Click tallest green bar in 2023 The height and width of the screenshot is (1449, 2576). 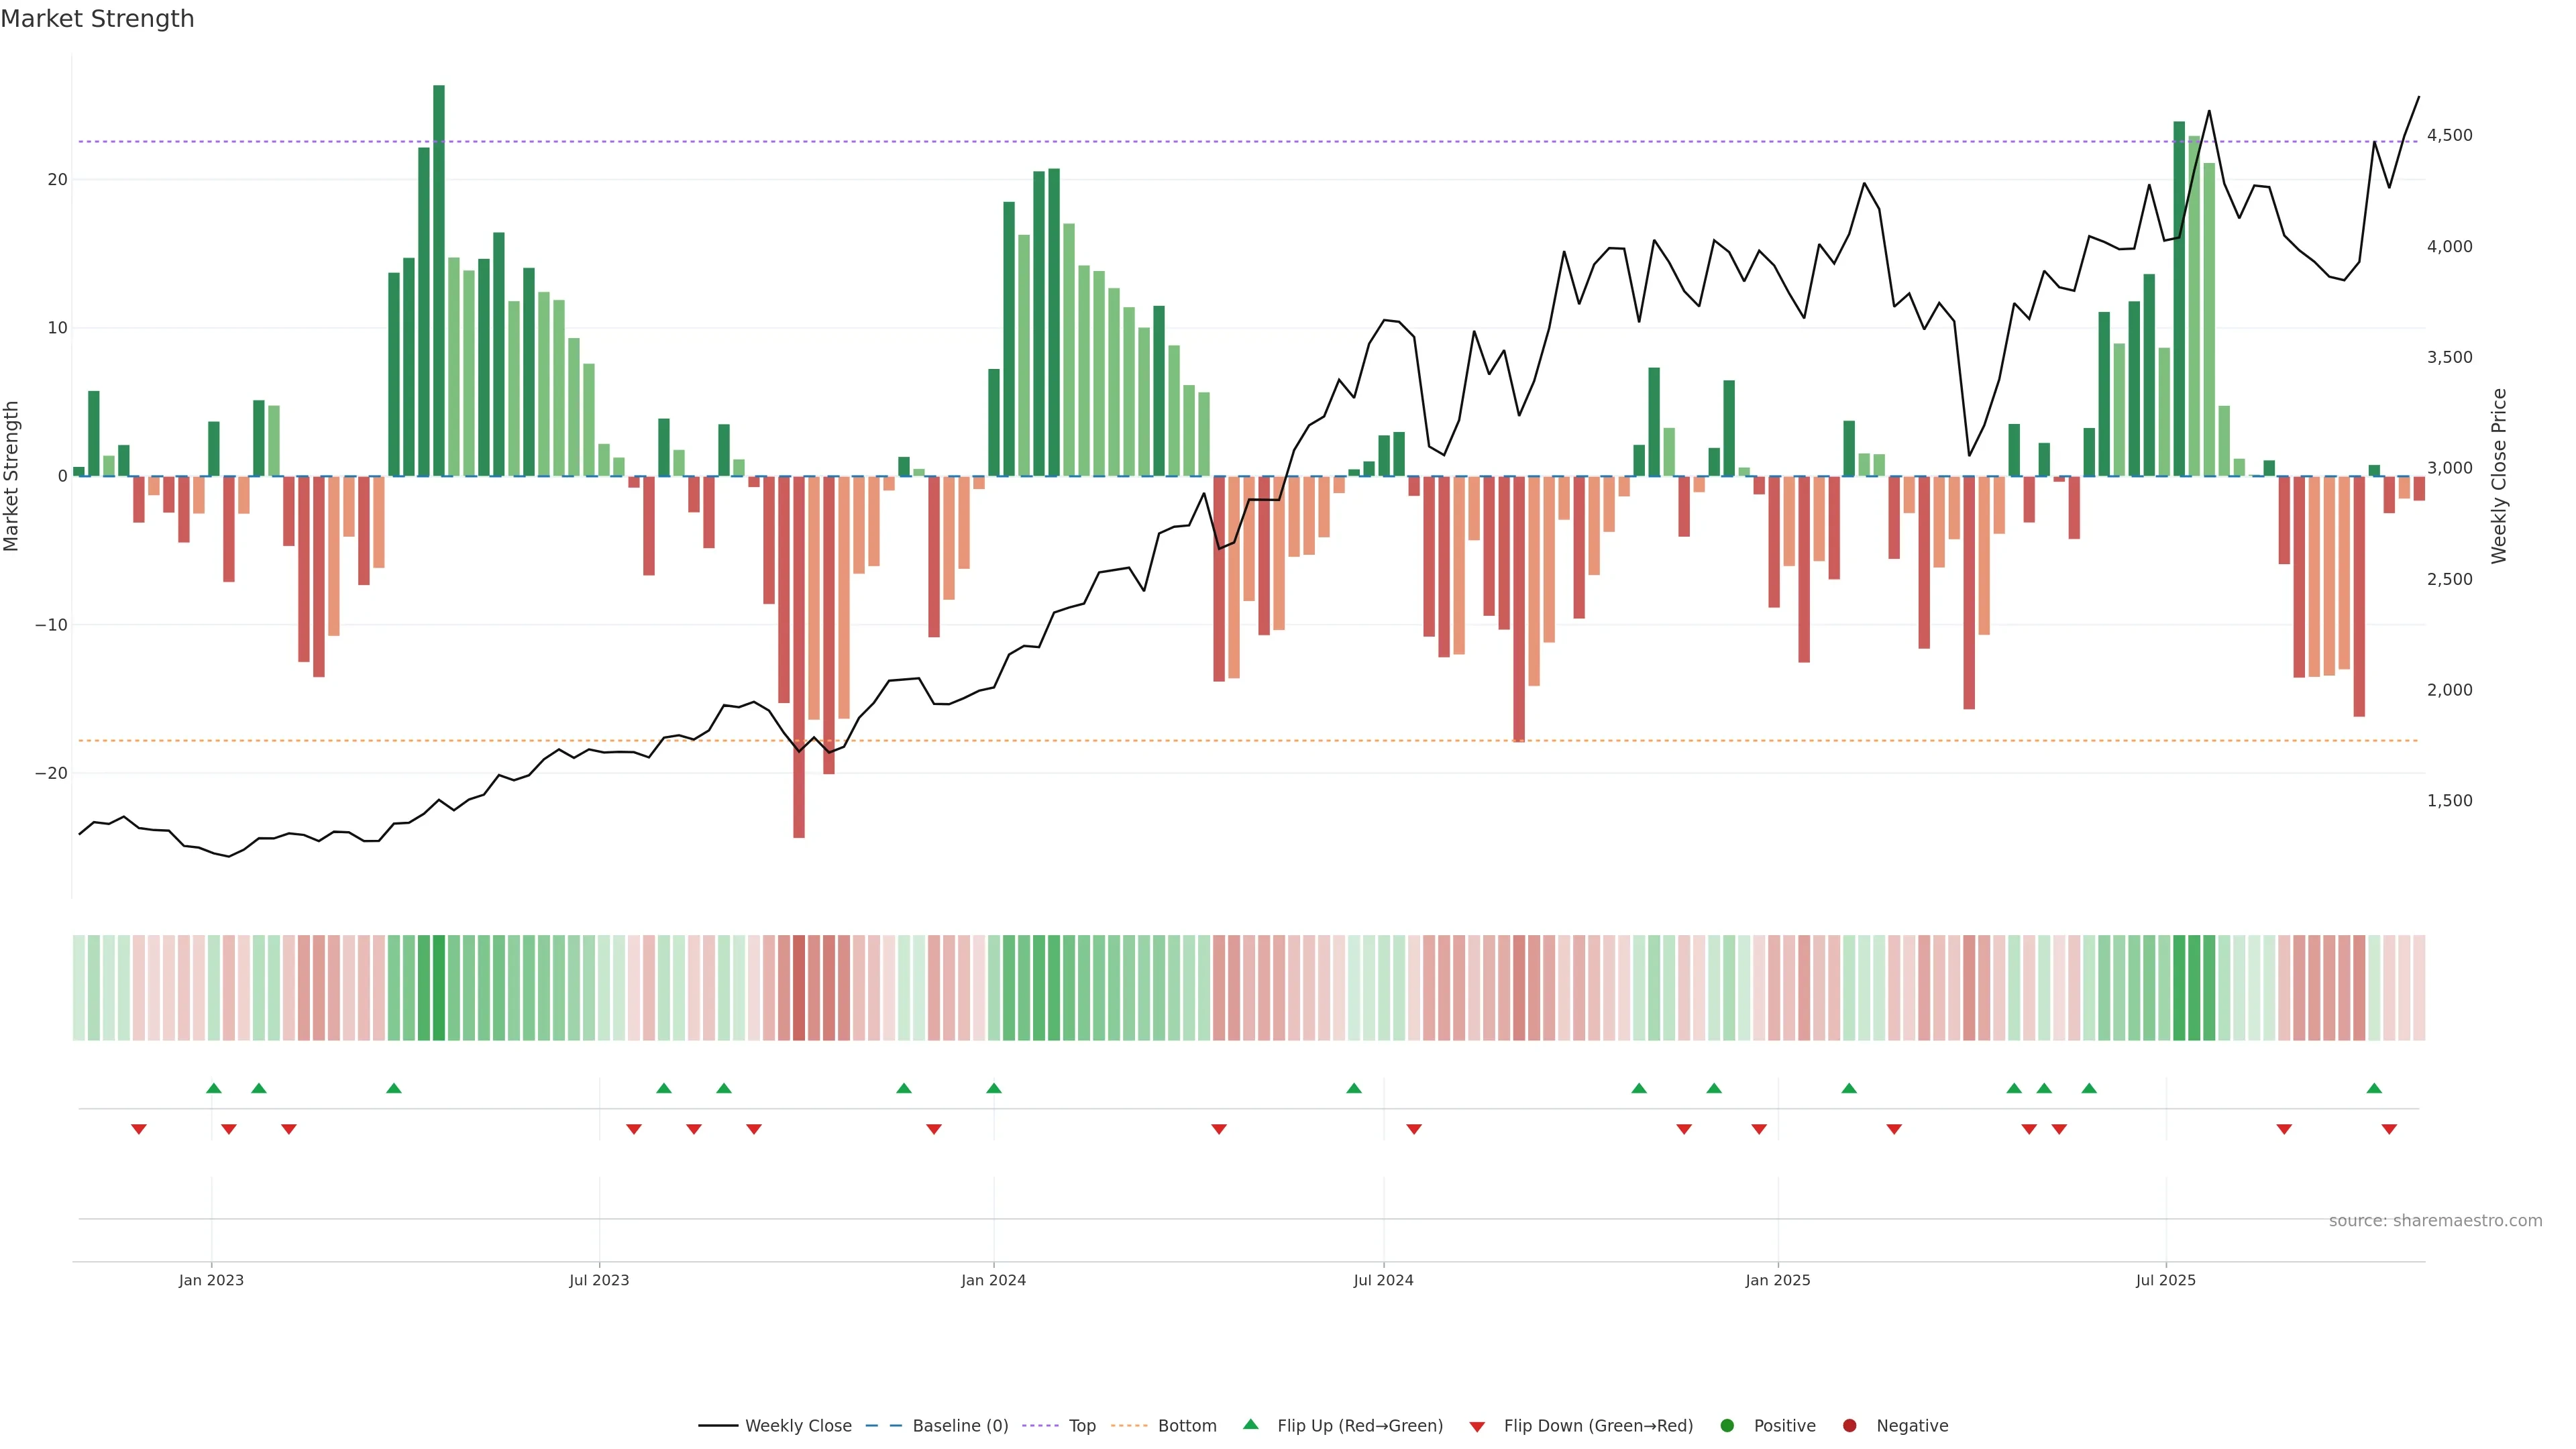(439, 280)
